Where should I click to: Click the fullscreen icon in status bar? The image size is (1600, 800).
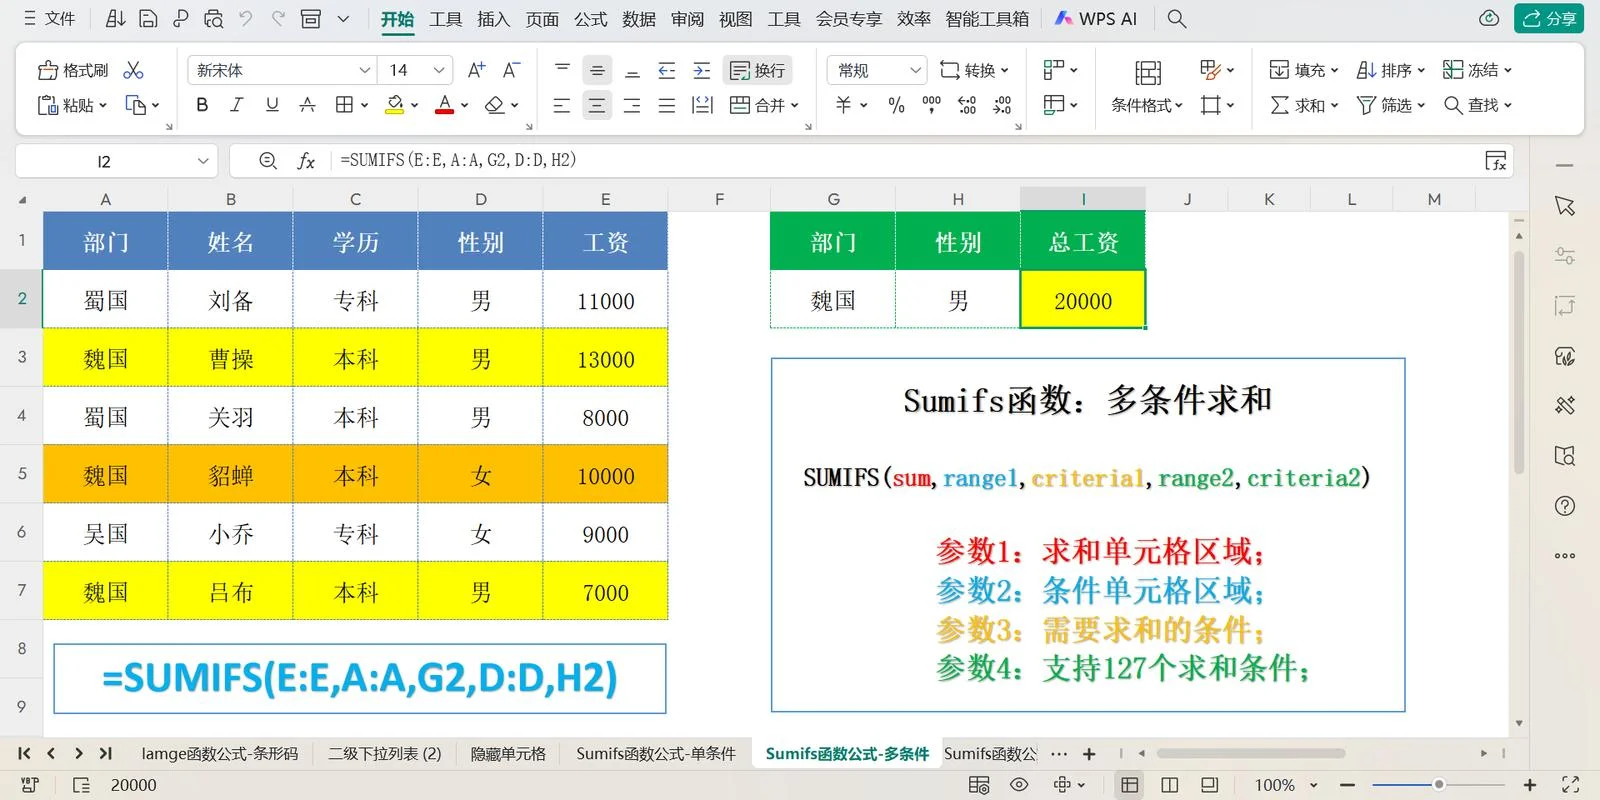[x=1571, y=785]
